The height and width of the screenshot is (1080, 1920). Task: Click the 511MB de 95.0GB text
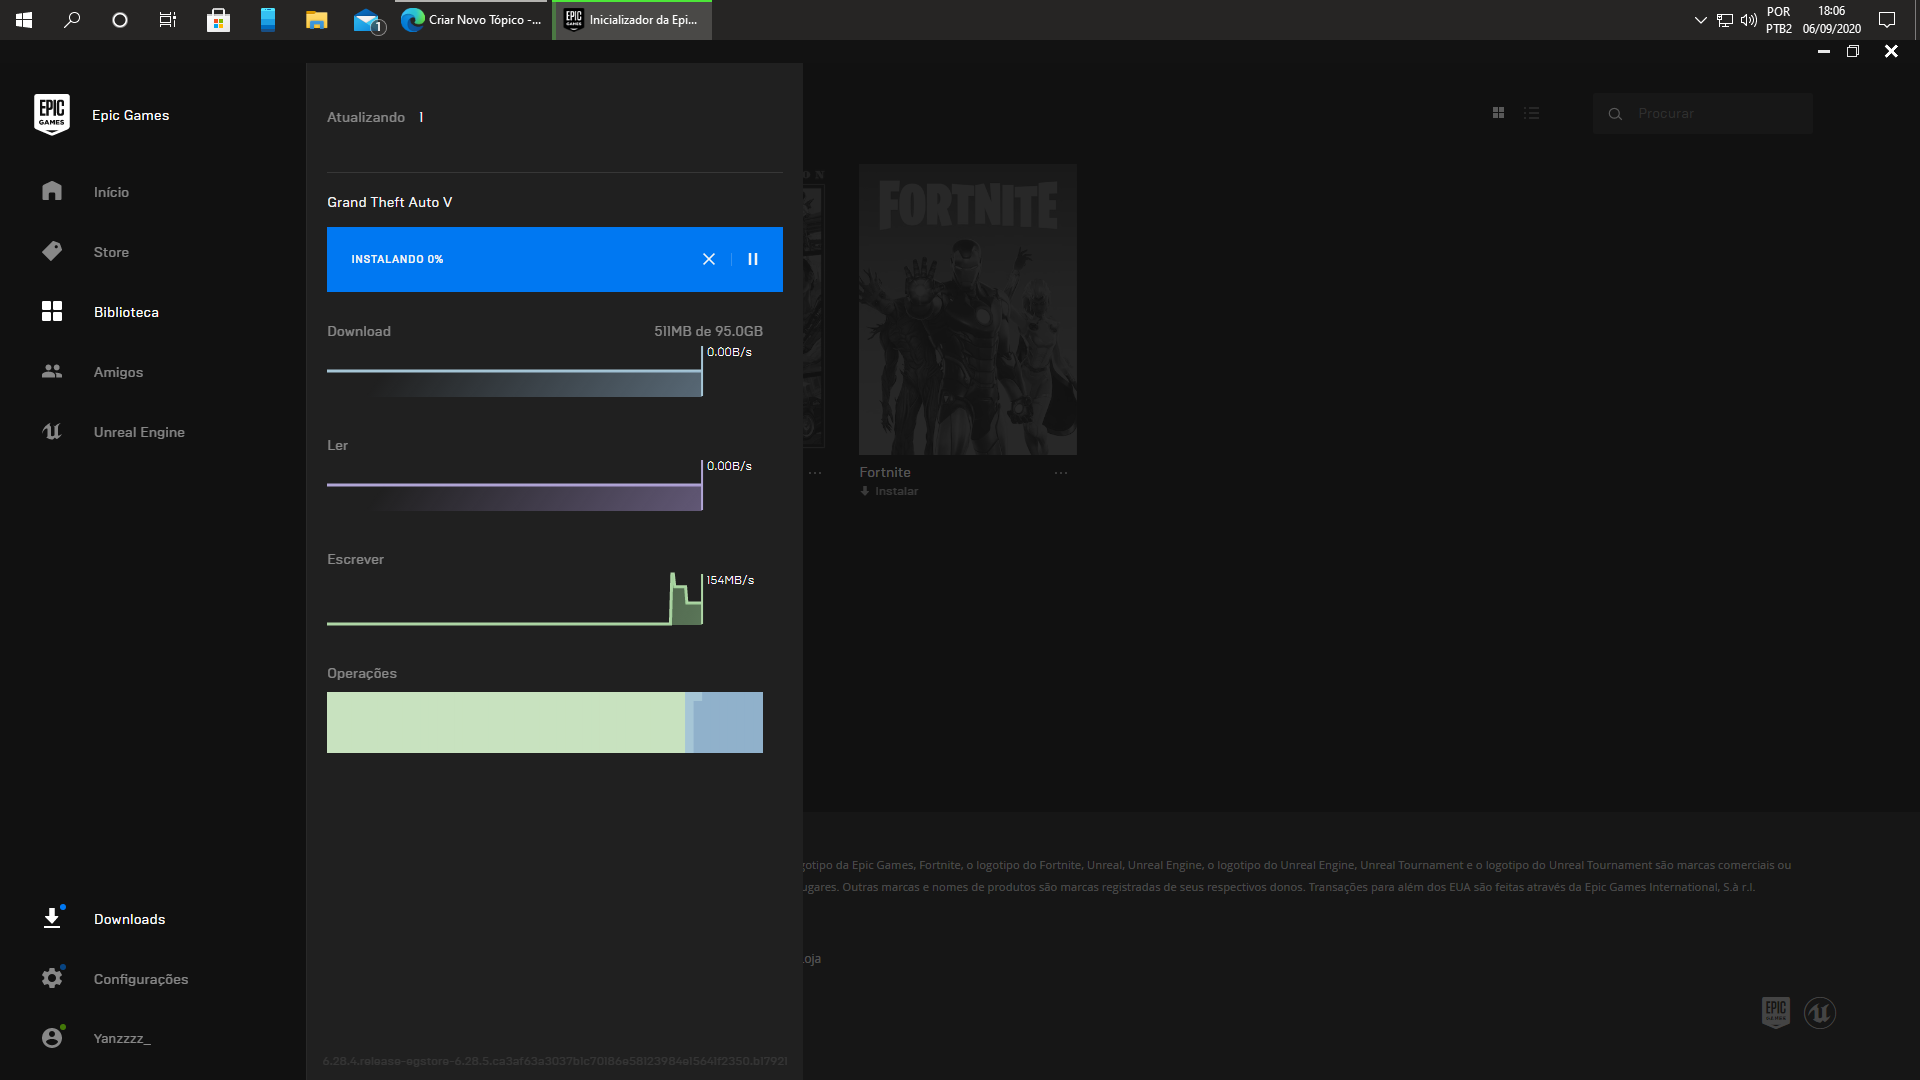(708, 331)
